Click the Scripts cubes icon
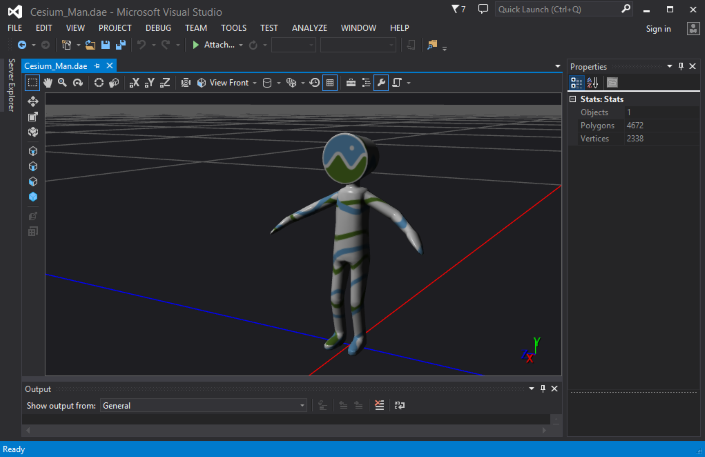Viewport: 705px width, 457px height. [291, 83]
